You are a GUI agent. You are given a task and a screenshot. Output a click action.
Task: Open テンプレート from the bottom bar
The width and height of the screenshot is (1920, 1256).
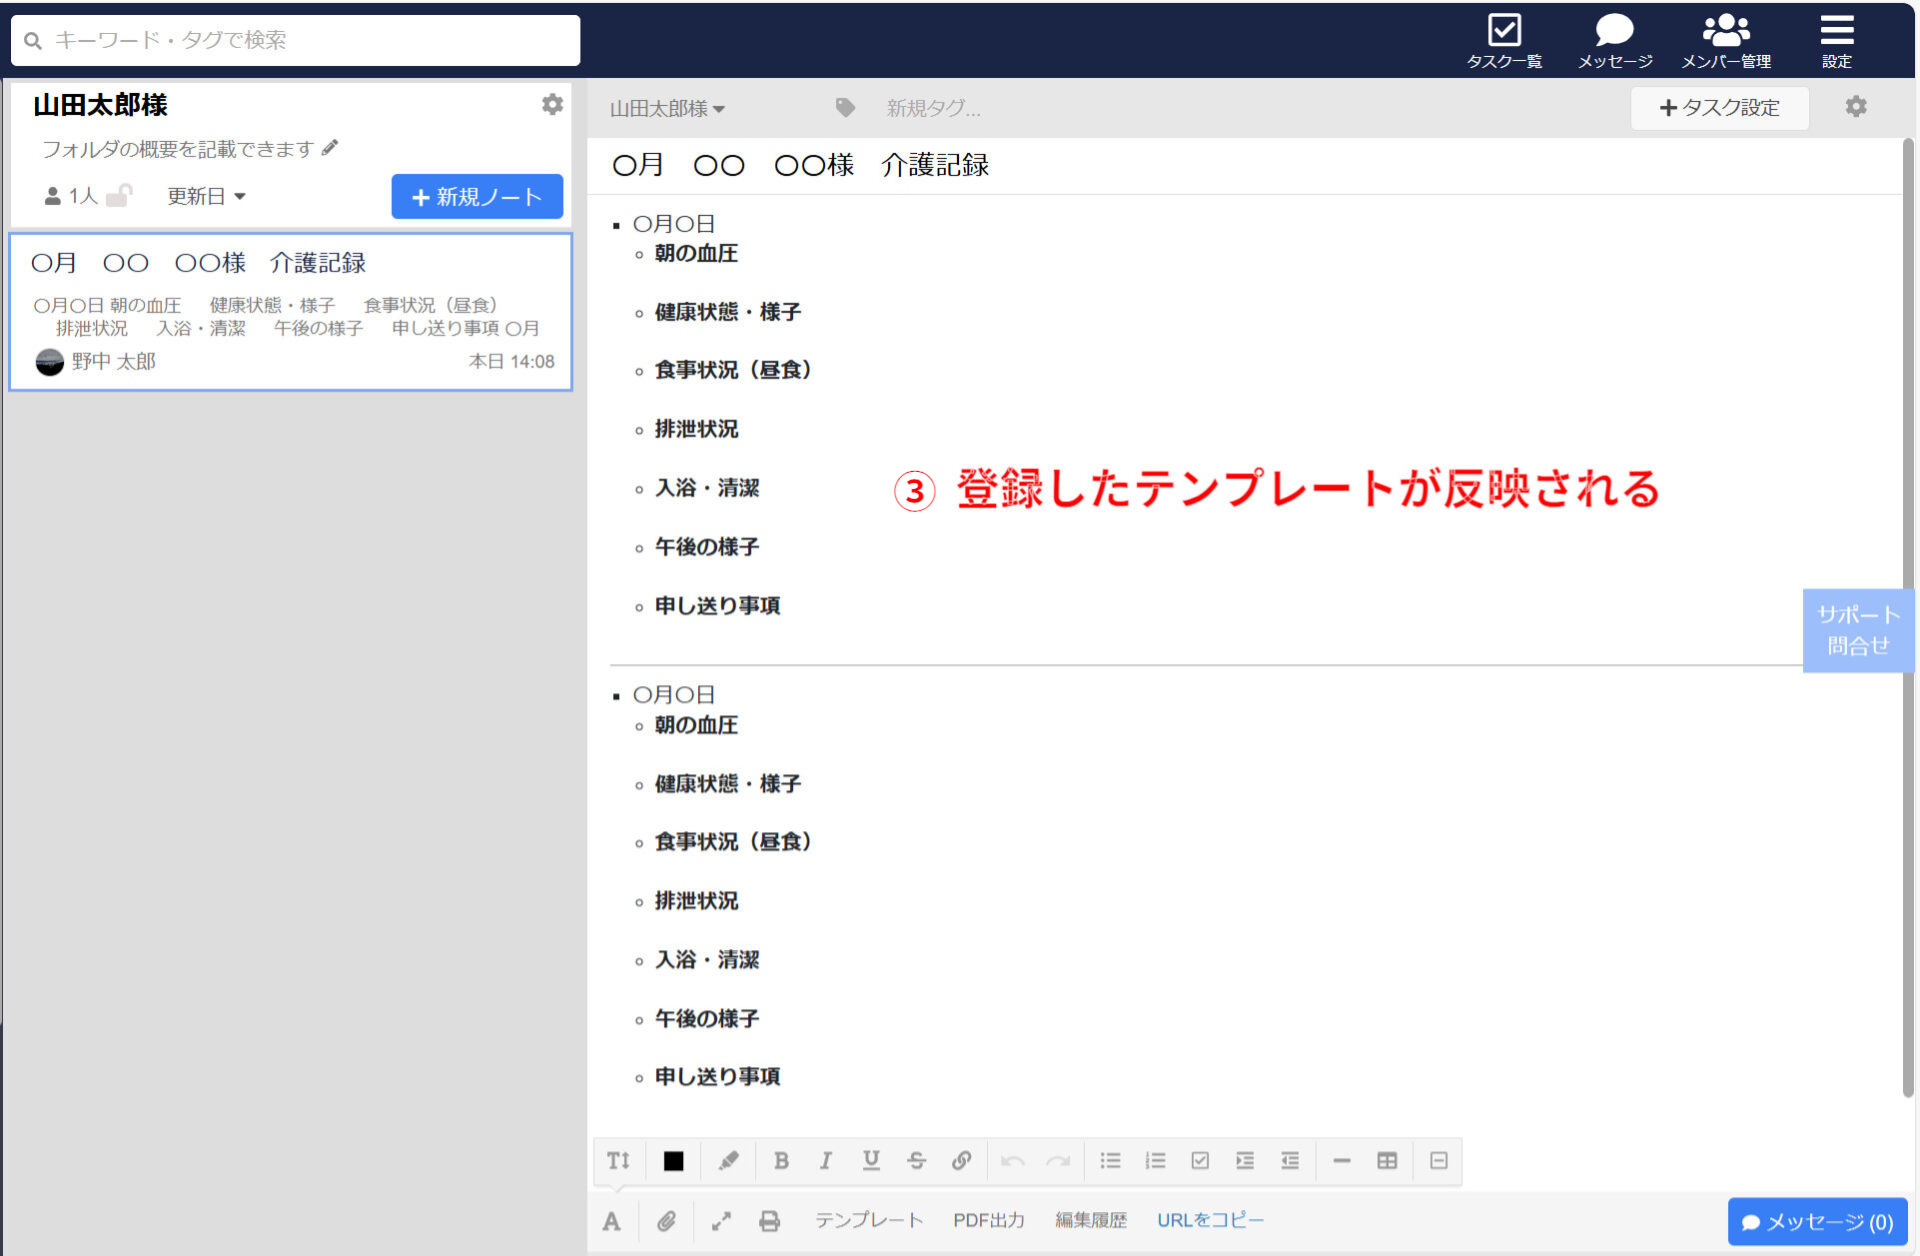coord(868,1220)
